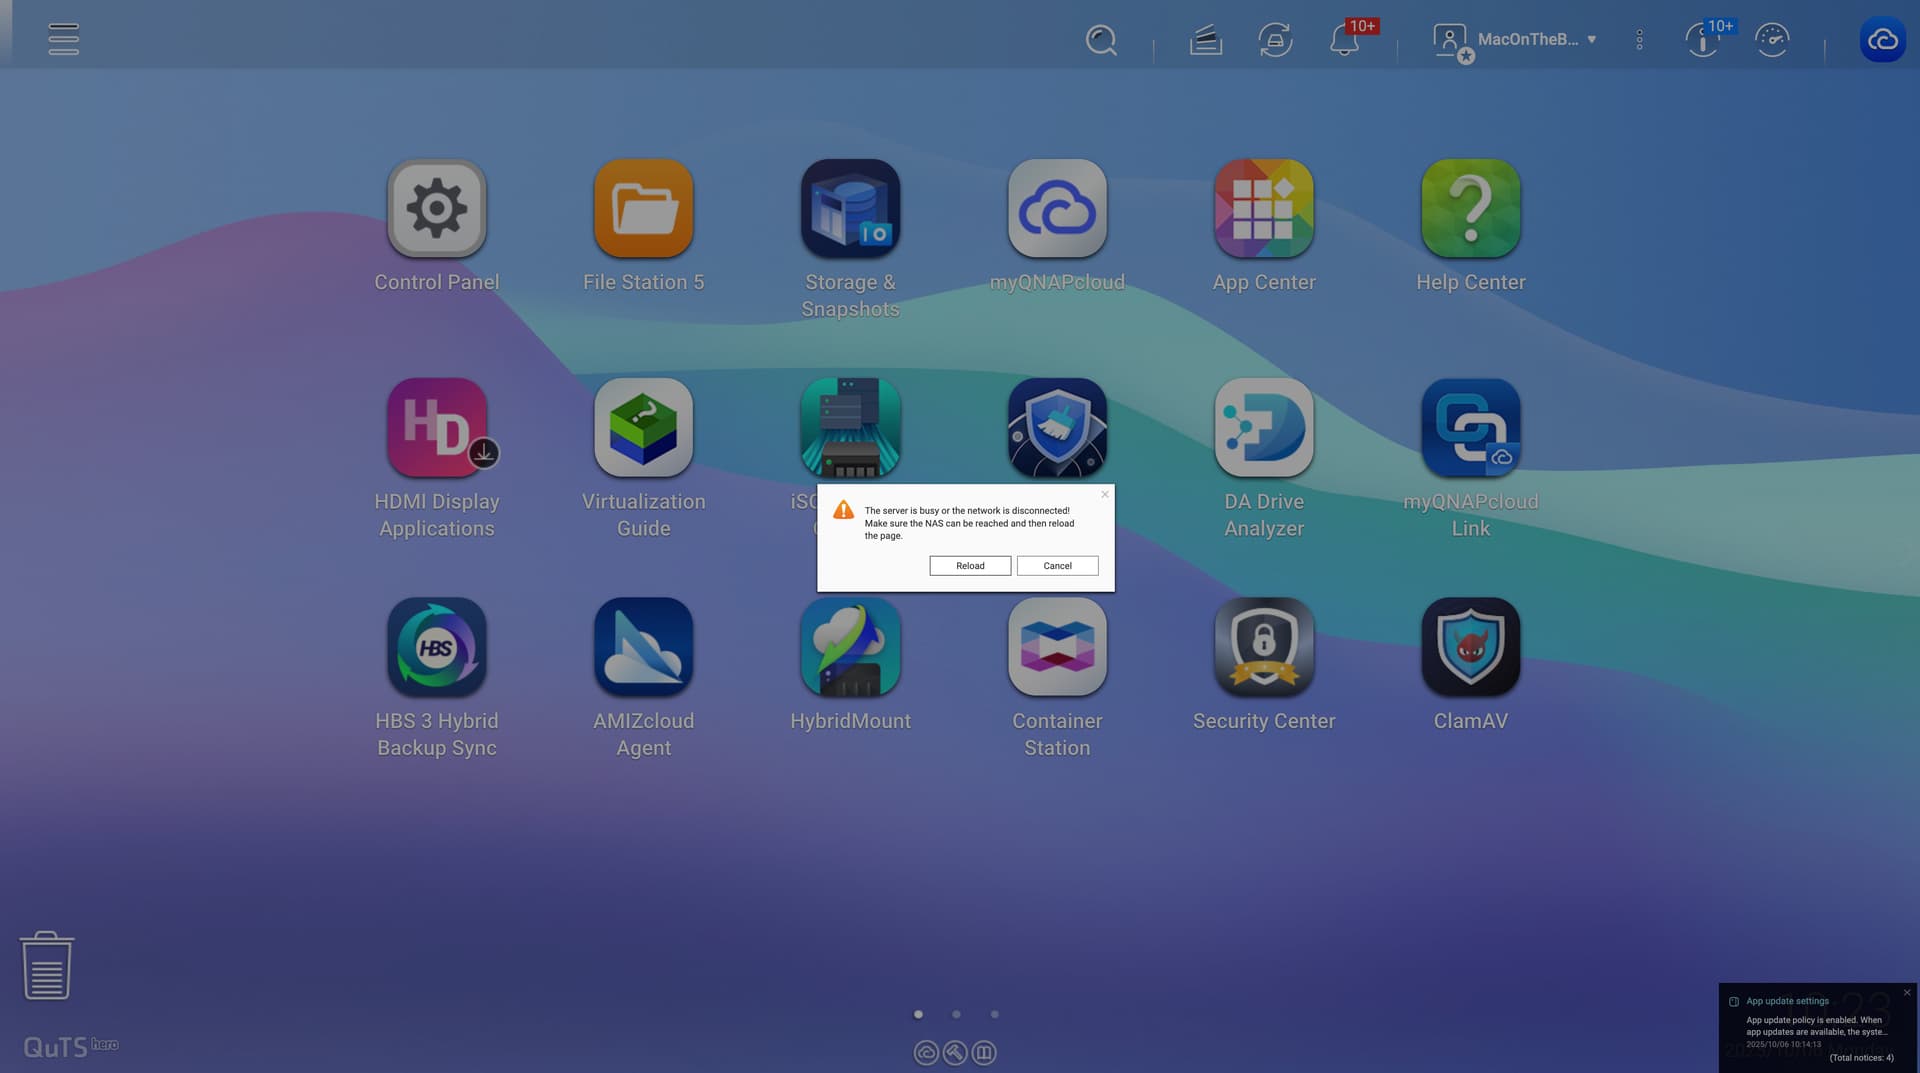This screenshot has width=1920, height=1073.
Task: Switch to the second desktop page dot
Action: 956,1014
